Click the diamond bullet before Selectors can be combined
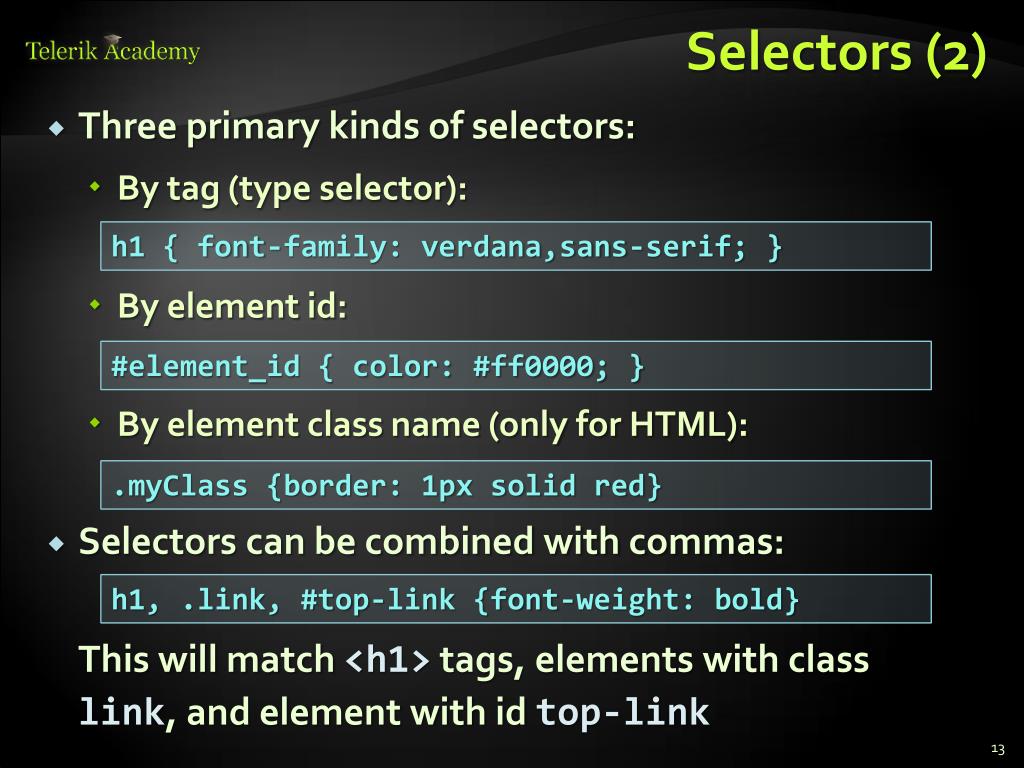Image resolution: width=1024 pixels, height=768 pixels. tap(57, 543)
